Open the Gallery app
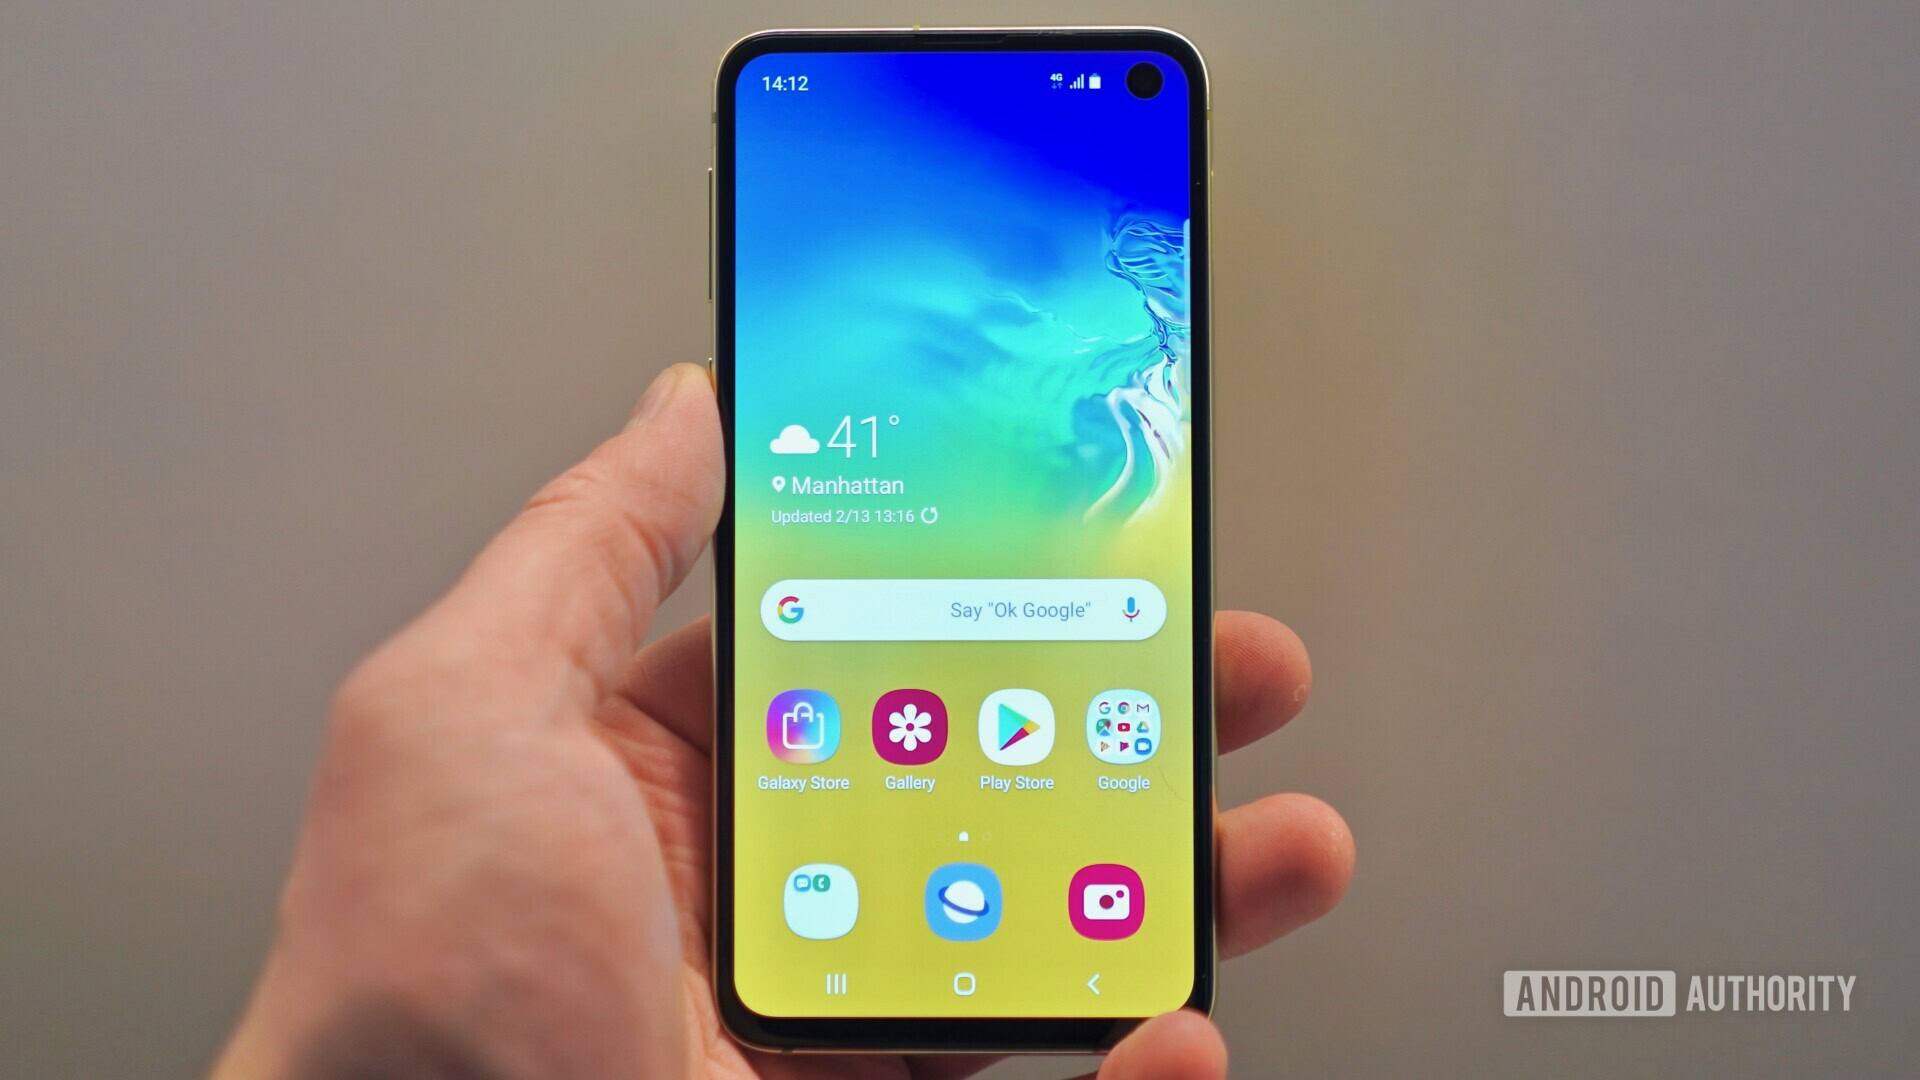Image resolution: width=1920 pixels, height=1080 pixels. coord(909,728)
